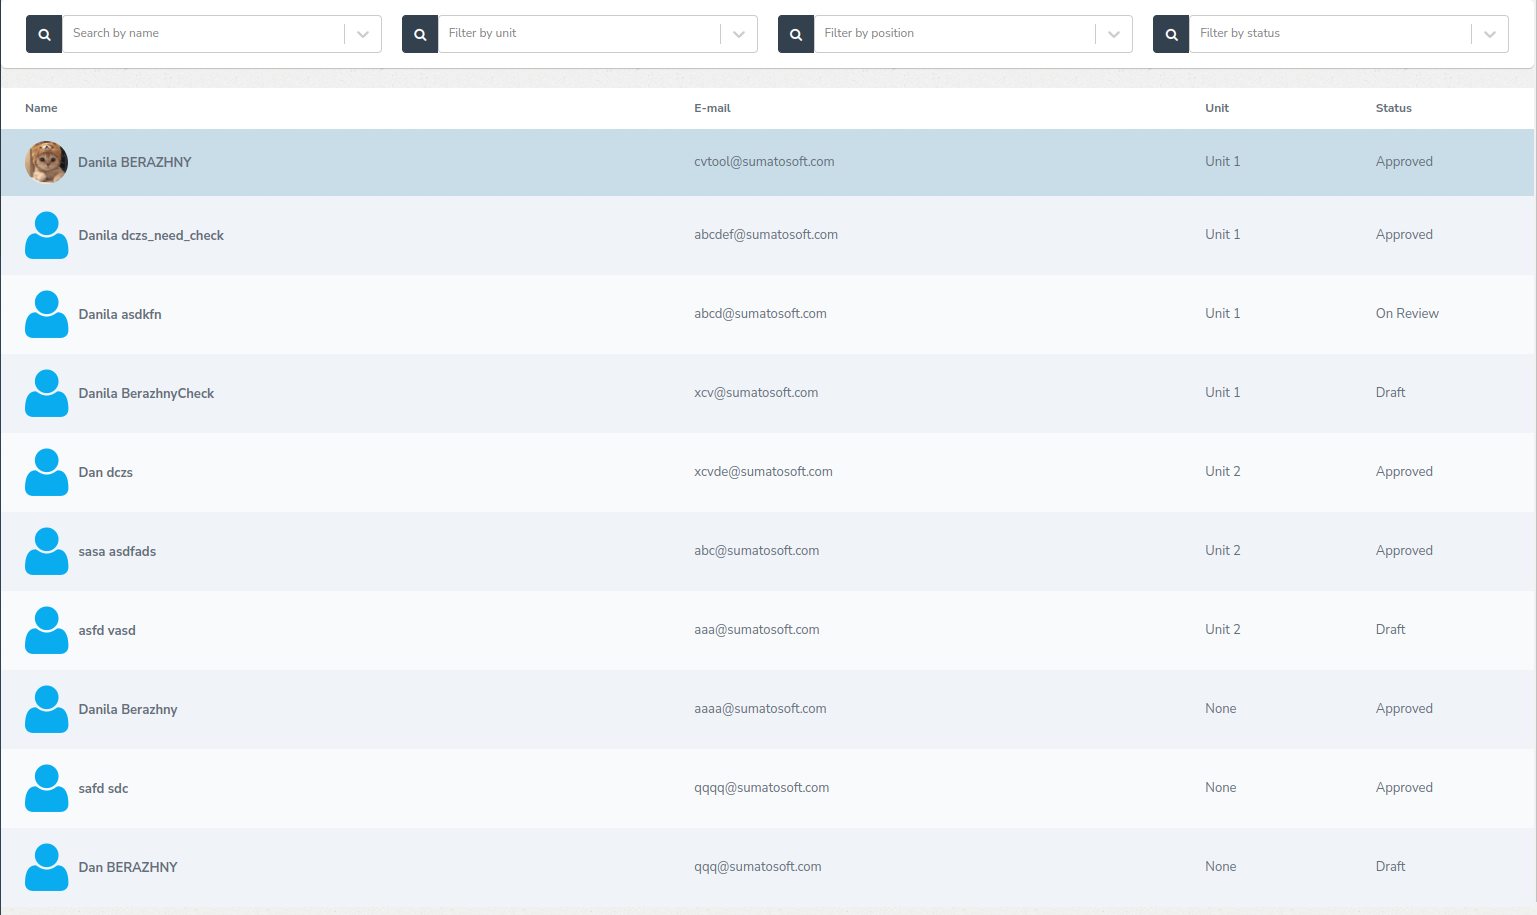The image size is (1537, 915).
Task: Click avatar icon of Danila Berazhny (aaaa email)
Action: [x=46, y=709]
